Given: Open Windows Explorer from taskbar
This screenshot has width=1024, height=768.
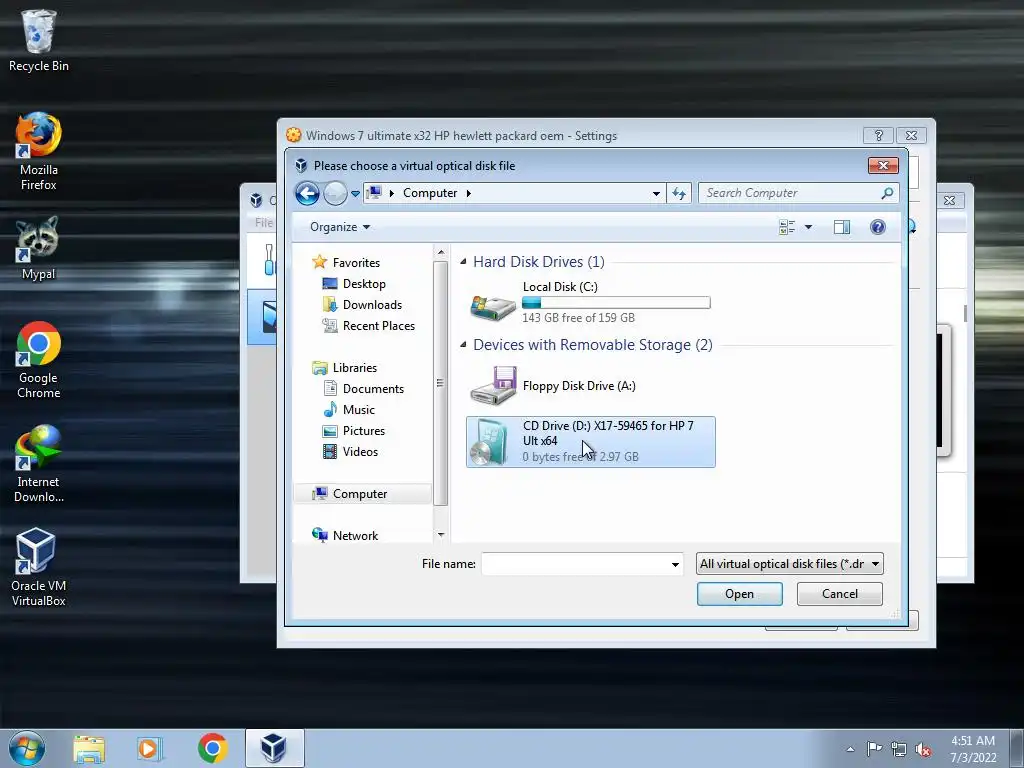Looking at the screenshot, I should [x=89, y=749].
